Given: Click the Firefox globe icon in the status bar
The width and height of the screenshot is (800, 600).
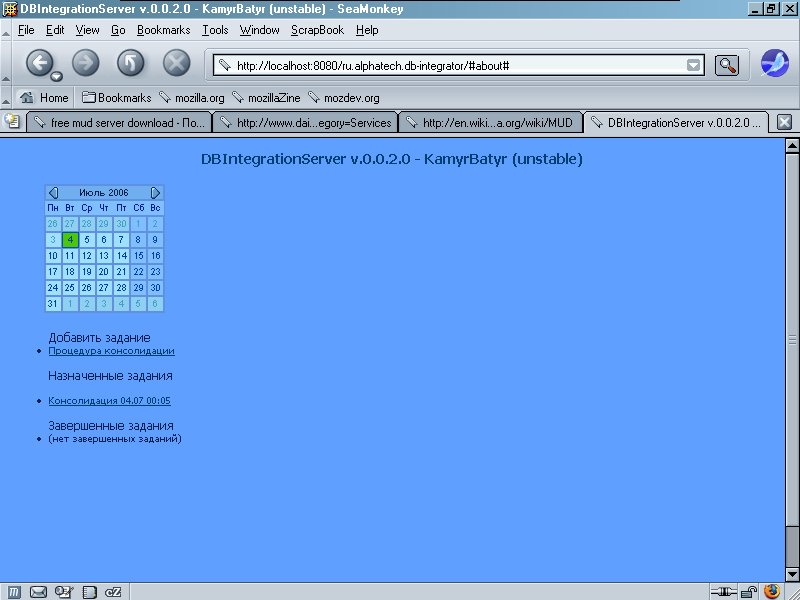Looking at the screenshot, I should point(771,592).
